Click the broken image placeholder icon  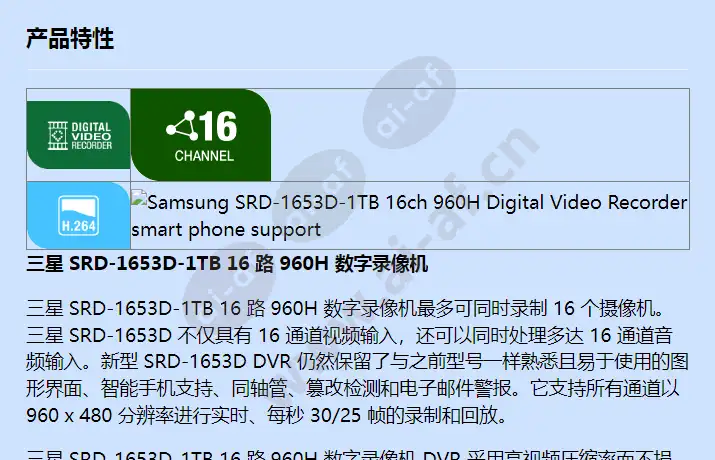coord(139,199)
